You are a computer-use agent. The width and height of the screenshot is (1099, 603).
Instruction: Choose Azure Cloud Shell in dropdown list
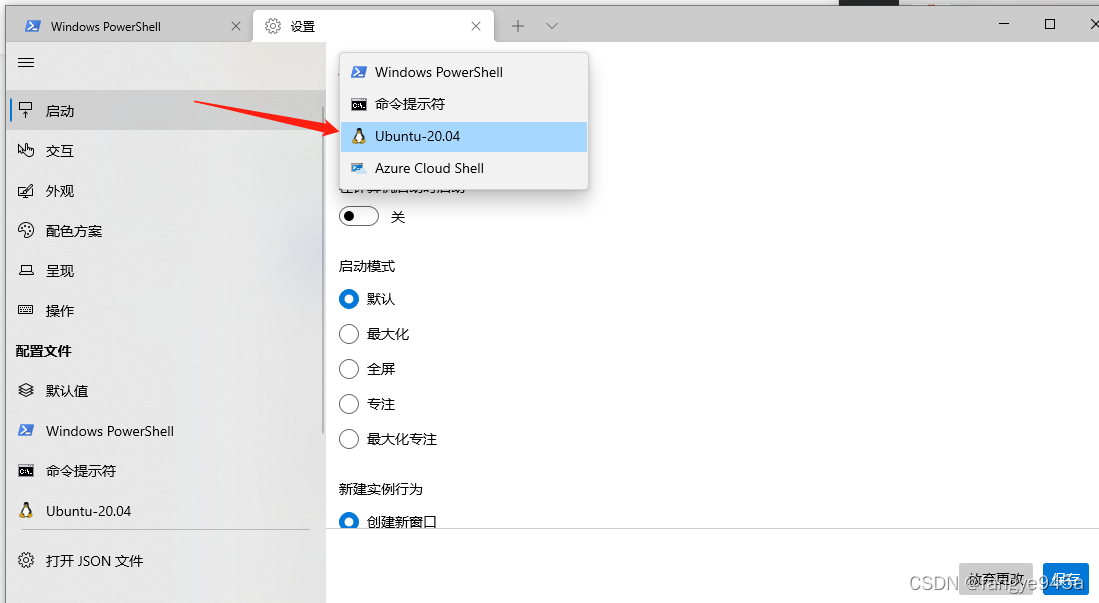(463, 168)
